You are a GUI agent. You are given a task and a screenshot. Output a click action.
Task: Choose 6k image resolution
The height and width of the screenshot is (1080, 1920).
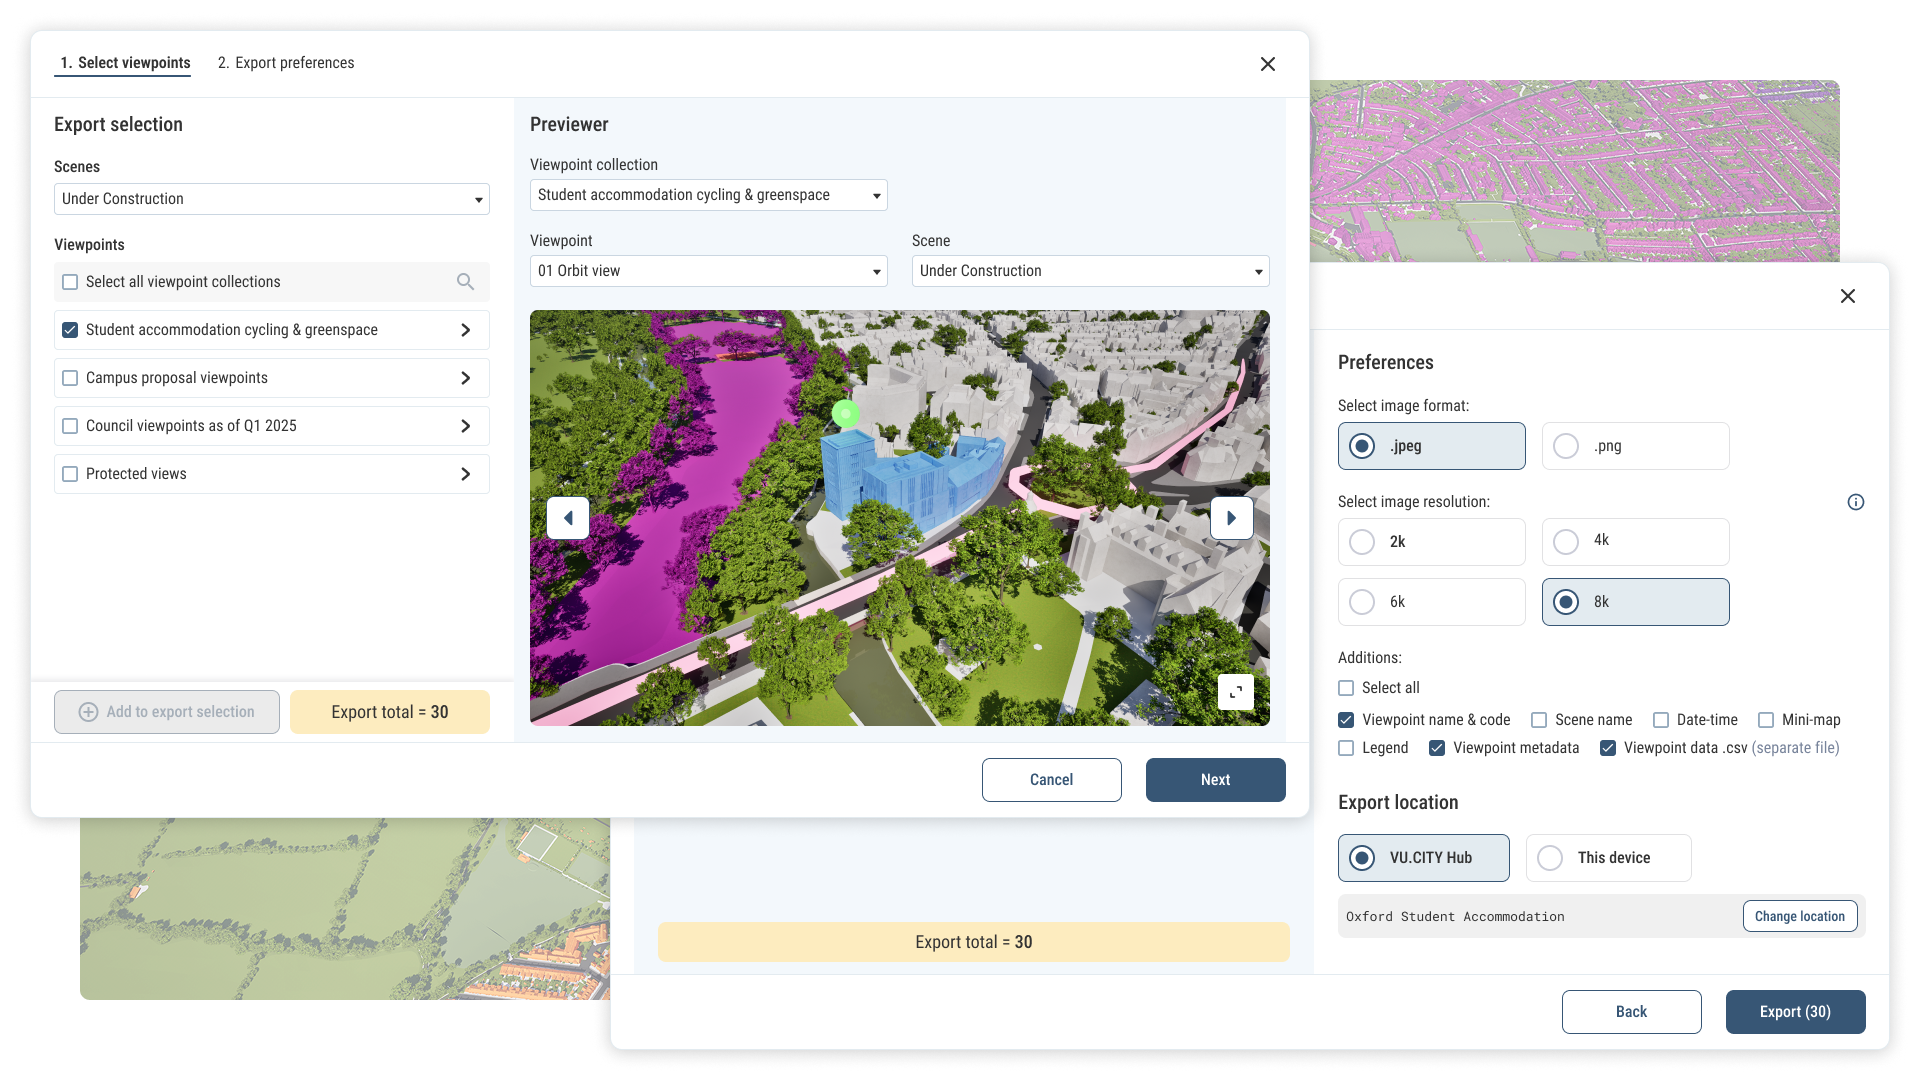click(x=1432, y=602)
